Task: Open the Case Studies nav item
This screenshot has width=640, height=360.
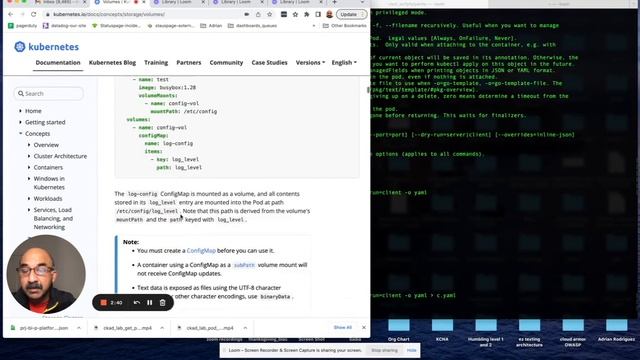Action: [x=269, y=62]
